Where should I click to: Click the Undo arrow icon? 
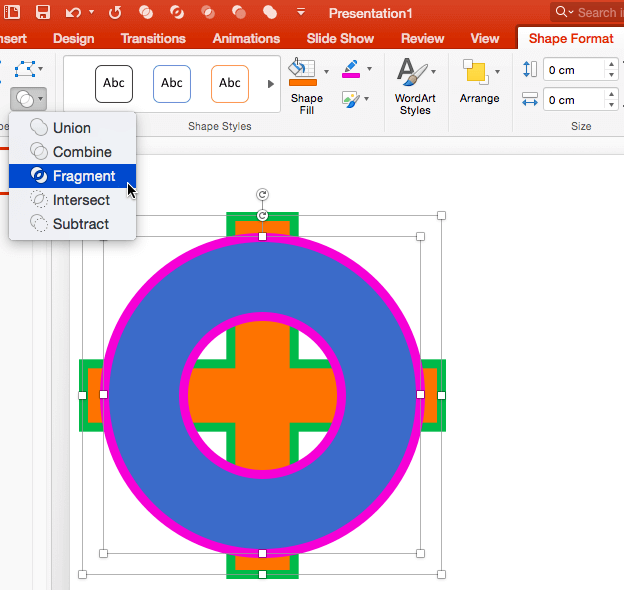[73, 12]
